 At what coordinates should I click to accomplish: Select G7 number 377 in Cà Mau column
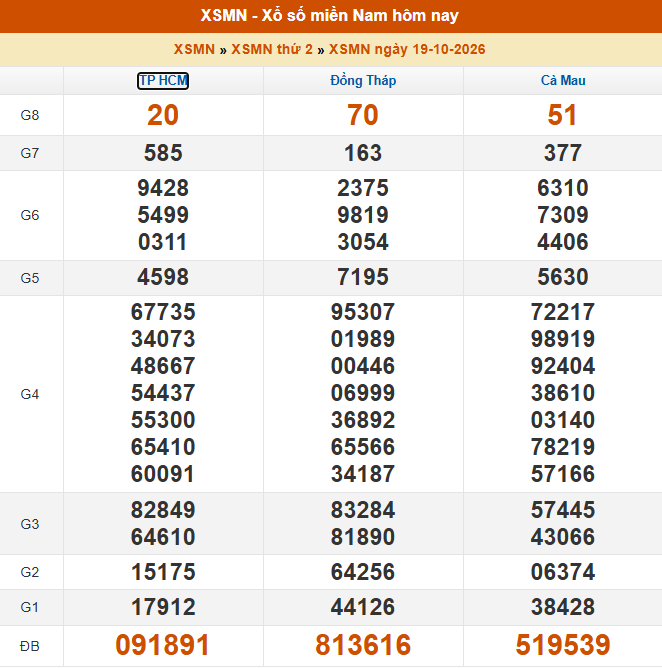[563, 153]
